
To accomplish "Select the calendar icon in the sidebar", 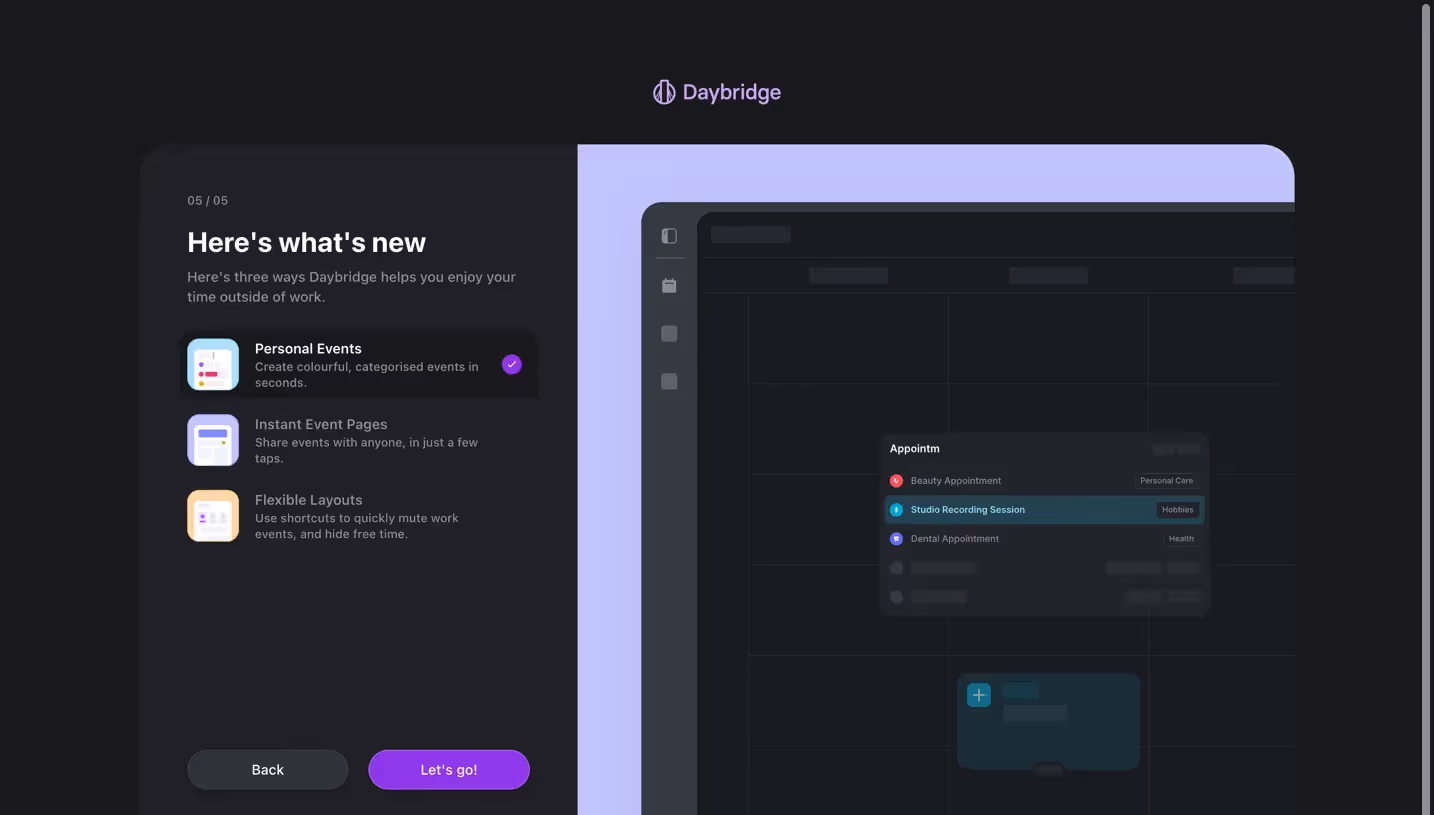I will (x=669, y=285).
